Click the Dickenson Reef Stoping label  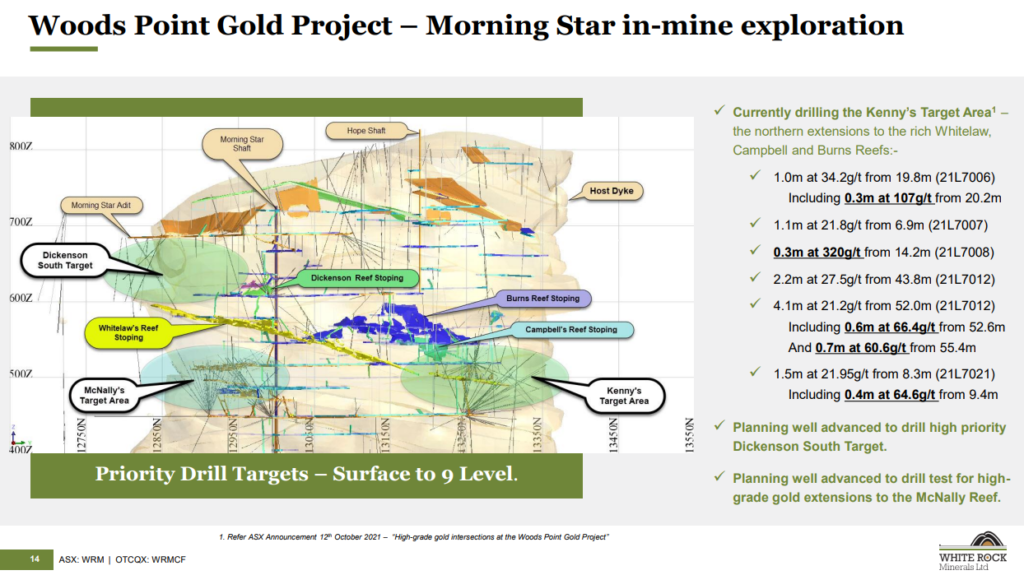coord(357,278)
